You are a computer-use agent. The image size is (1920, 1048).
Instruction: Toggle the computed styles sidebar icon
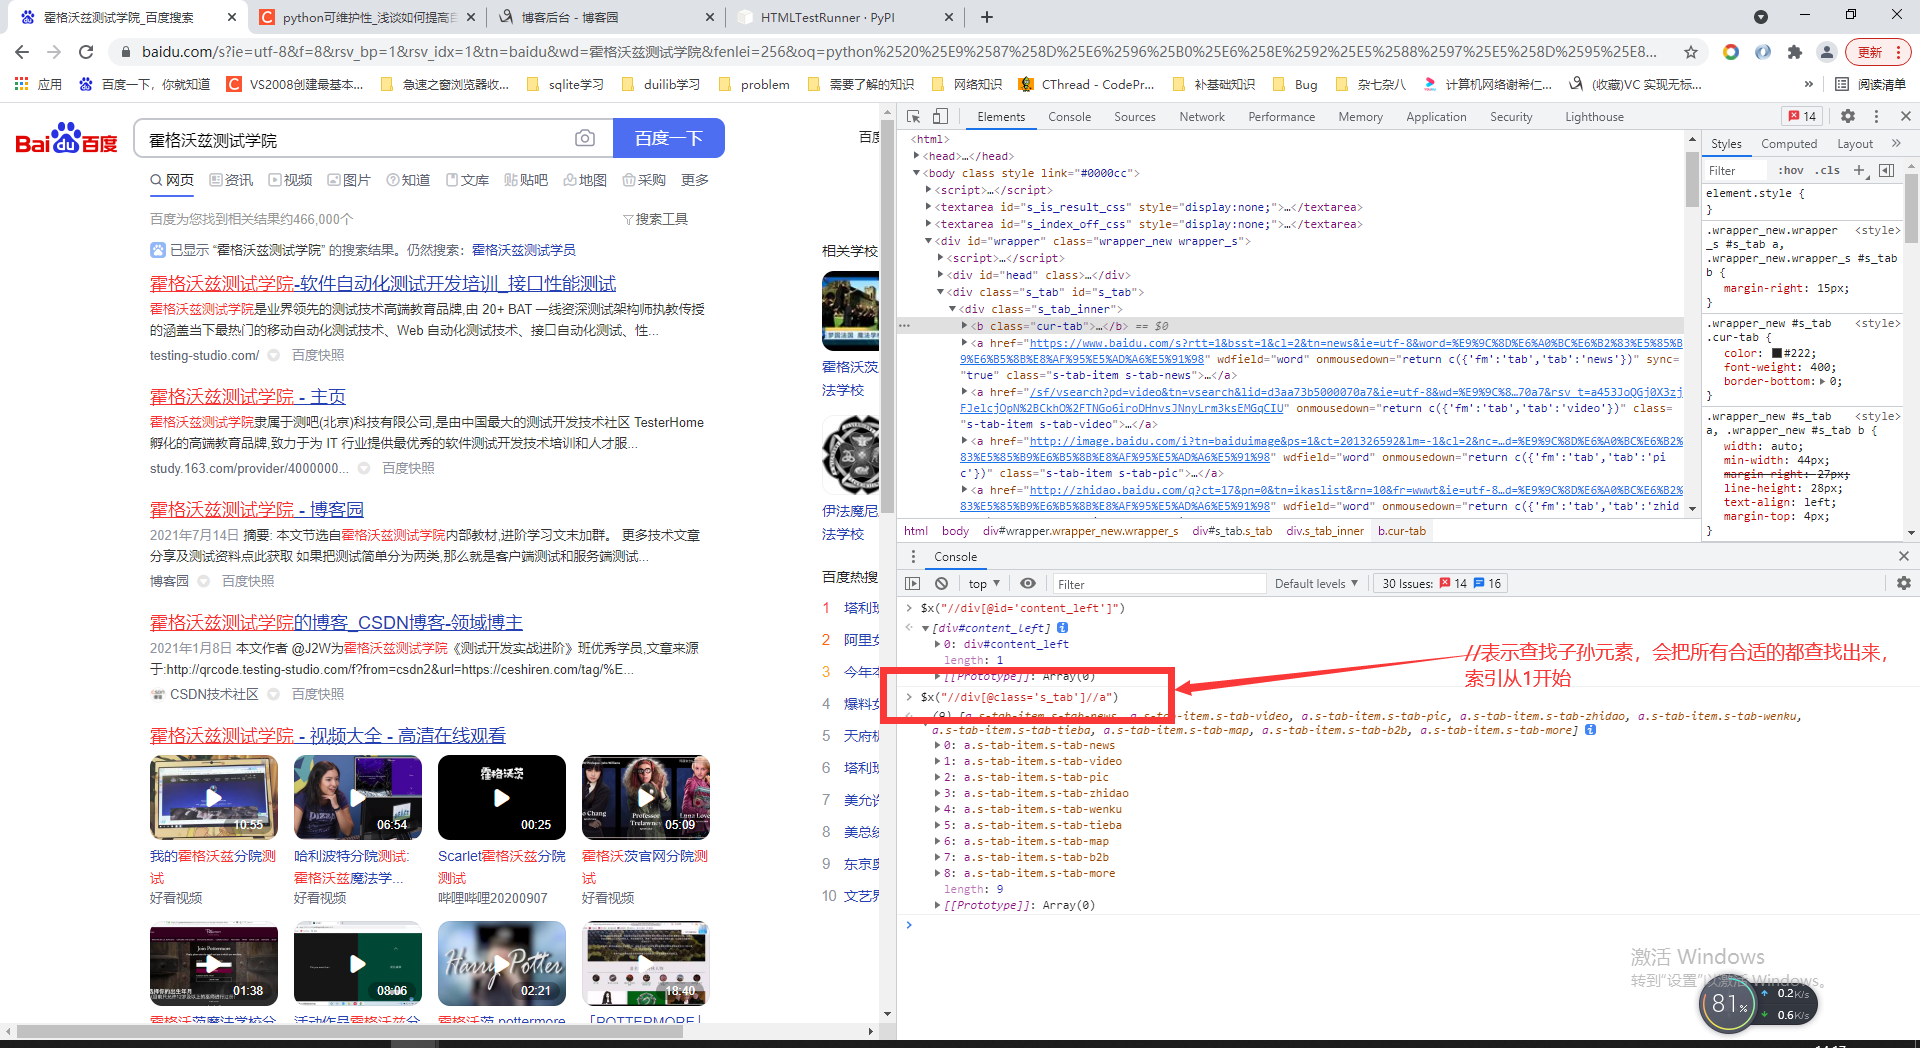point(1887,170)
